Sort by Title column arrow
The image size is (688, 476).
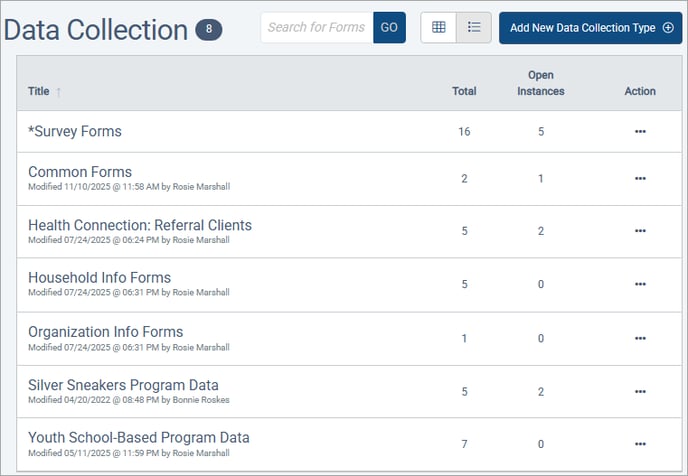click(58, 92)
